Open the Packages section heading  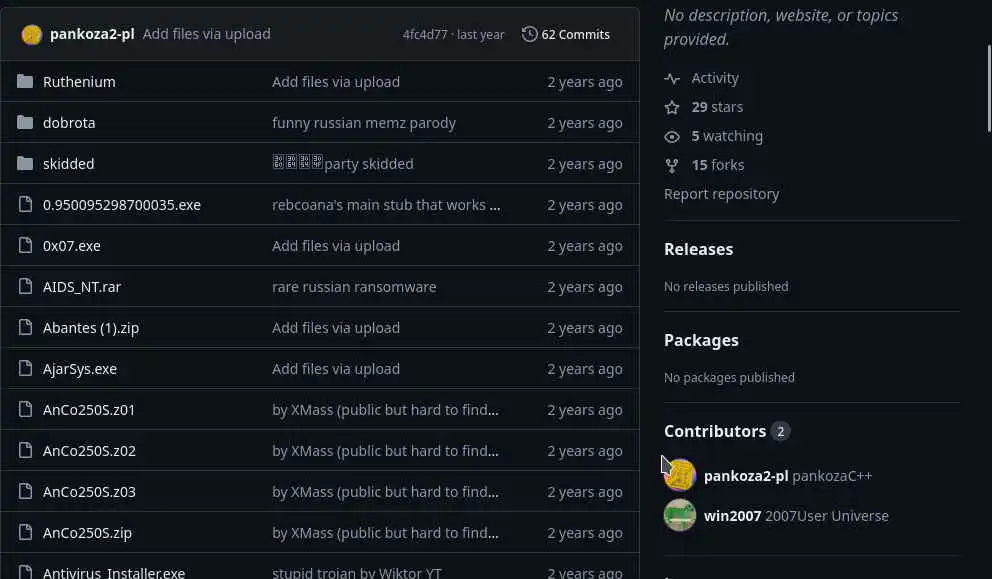coord(701,340)
